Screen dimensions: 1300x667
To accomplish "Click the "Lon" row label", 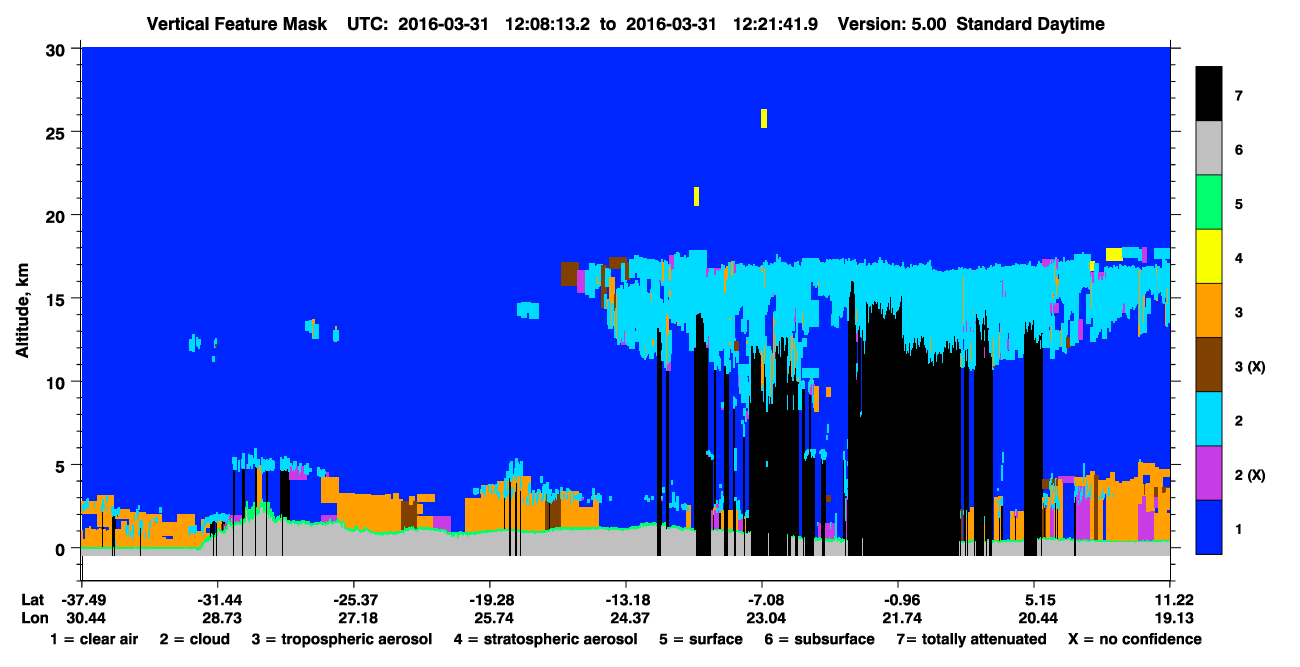I will (34, 618).
